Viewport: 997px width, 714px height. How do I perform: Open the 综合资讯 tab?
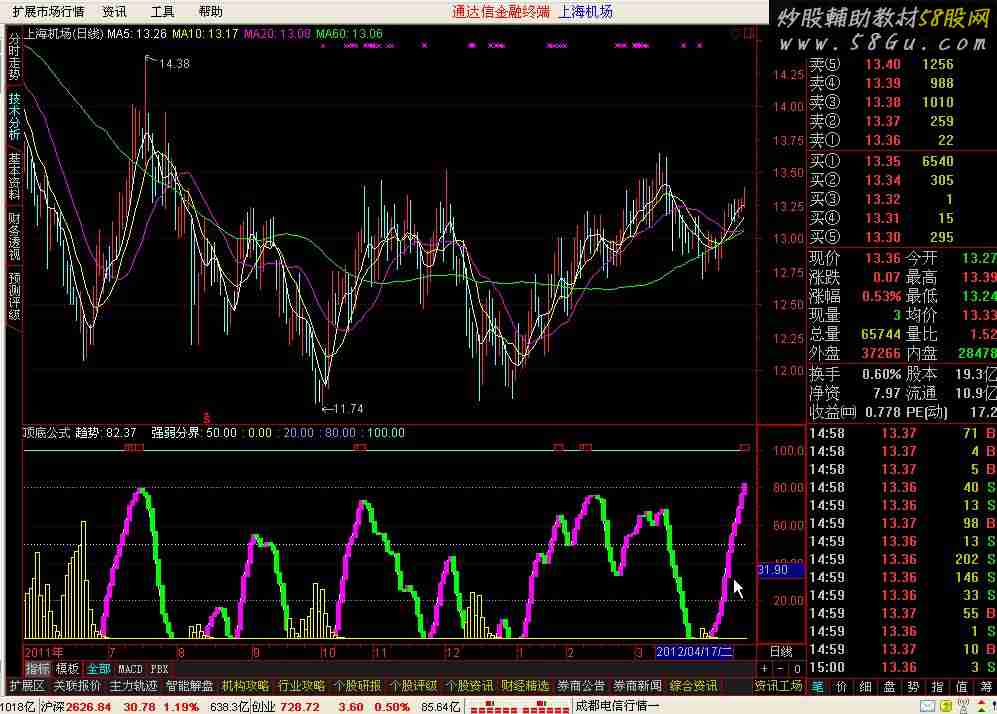click(693, 686)
